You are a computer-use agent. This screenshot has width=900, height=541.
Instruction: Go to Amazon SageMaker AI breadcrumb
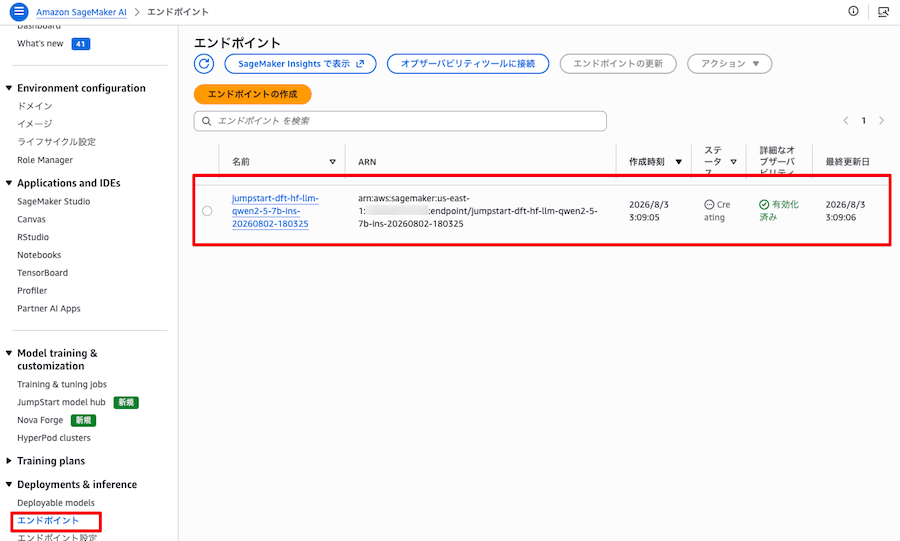coord(82,12)
